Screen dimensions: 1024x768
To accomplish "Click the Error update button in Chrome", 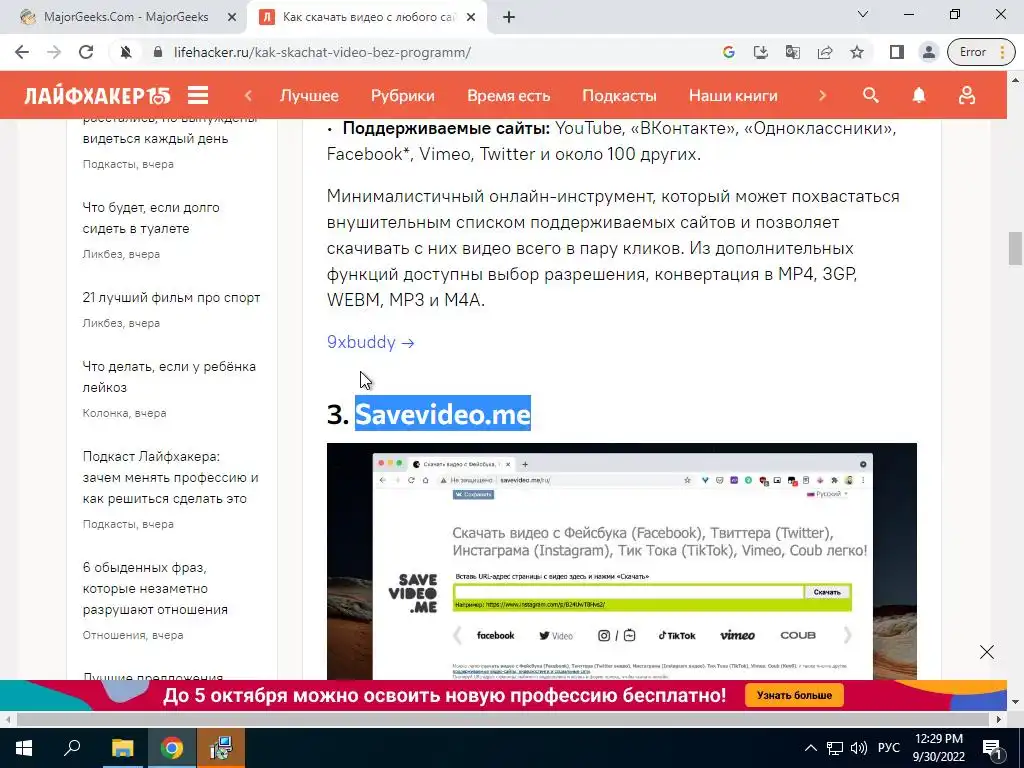I will tap(981, 52).
